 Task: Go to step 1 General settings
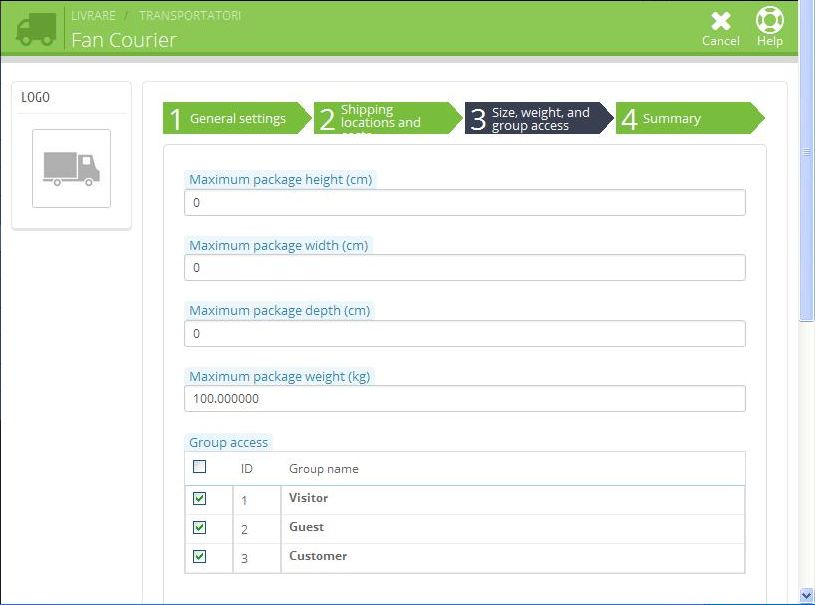[x=237, y=119]
